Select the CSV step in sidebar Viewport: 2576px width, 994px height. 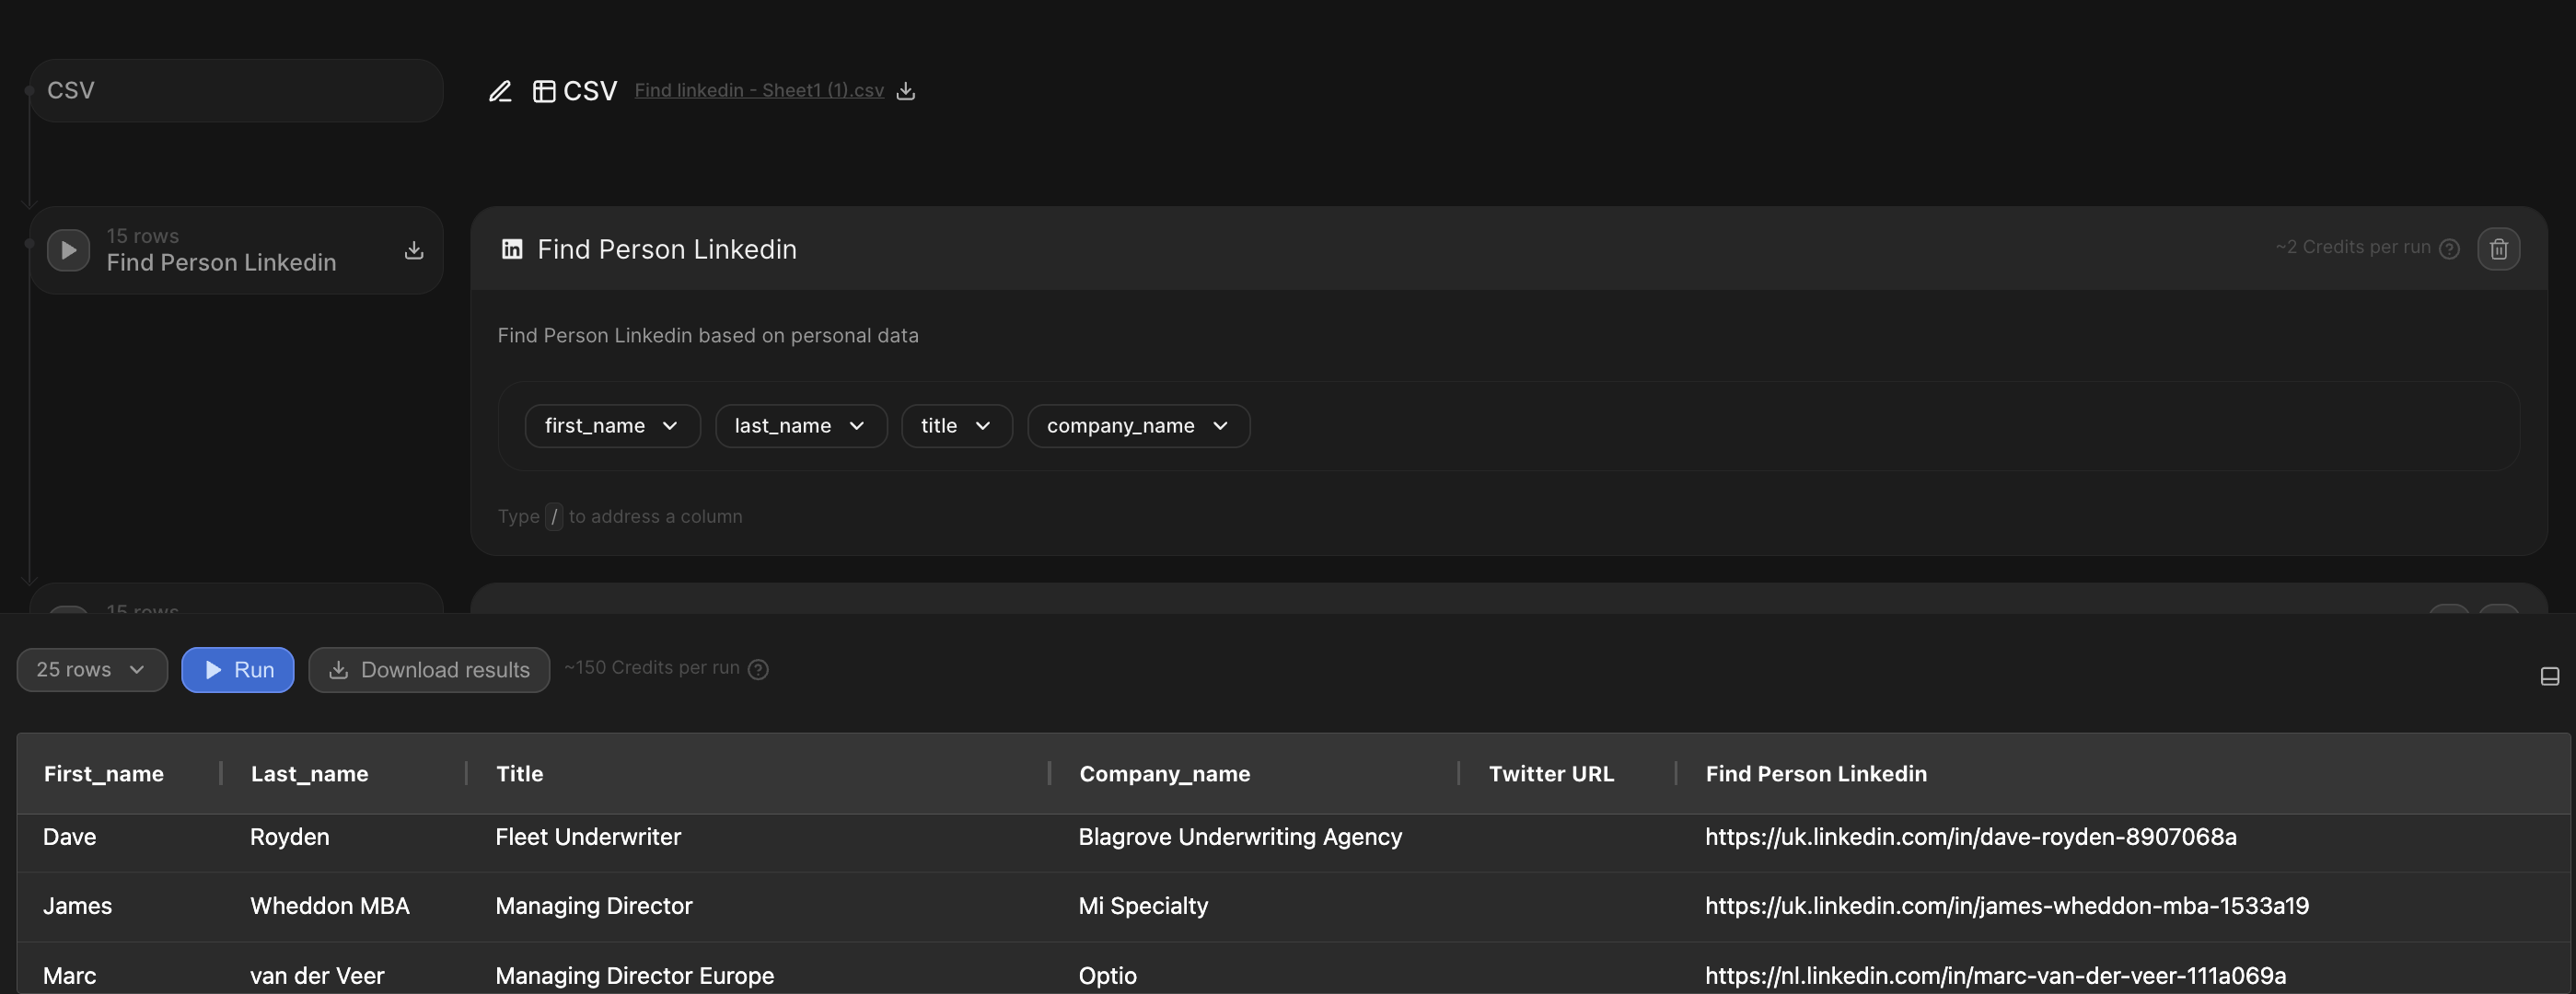[x=235, y=91]
